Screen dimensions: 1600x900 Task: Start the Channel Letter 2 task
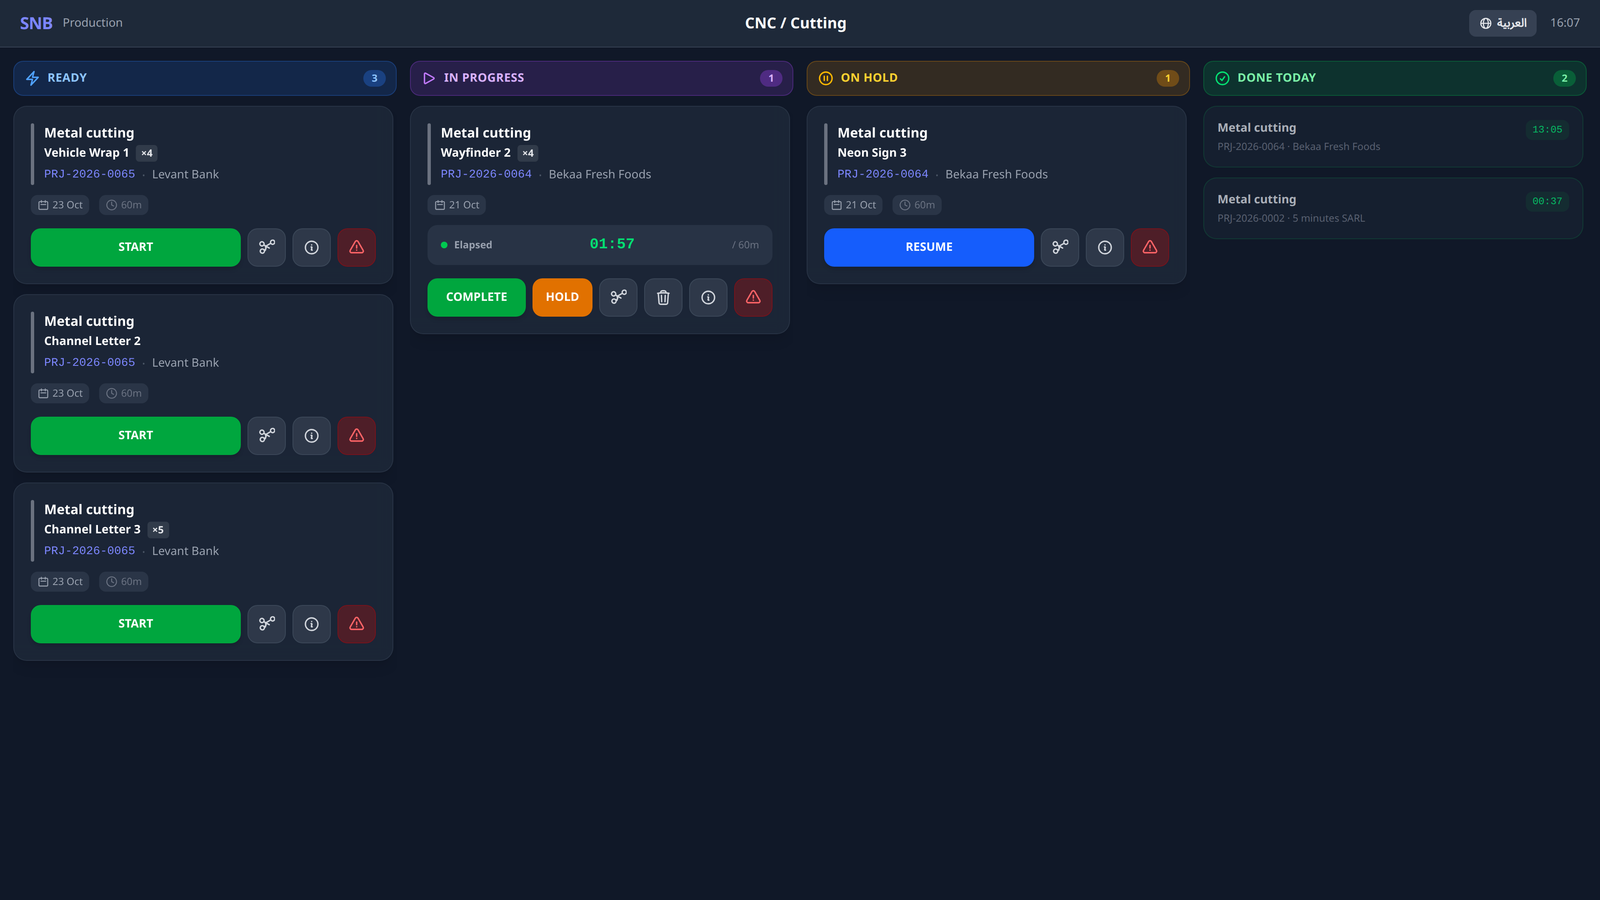point(136,436)
